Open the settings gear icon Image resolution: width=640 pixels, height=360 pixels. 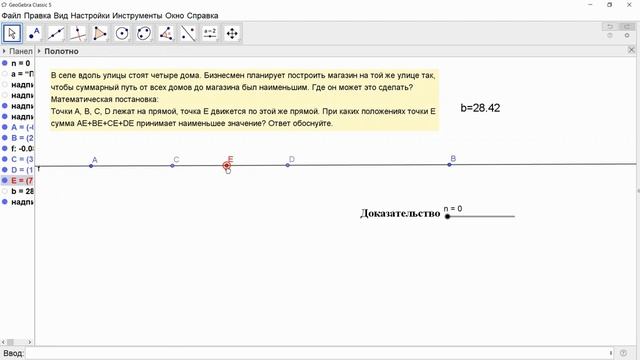[627, 36]
